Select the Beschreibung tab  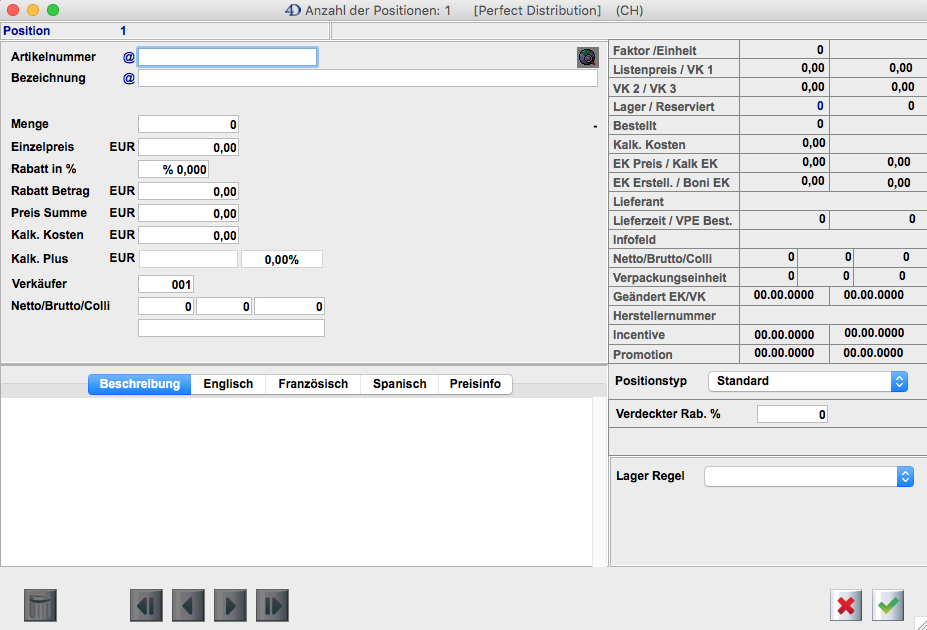(x=140, y=384)
